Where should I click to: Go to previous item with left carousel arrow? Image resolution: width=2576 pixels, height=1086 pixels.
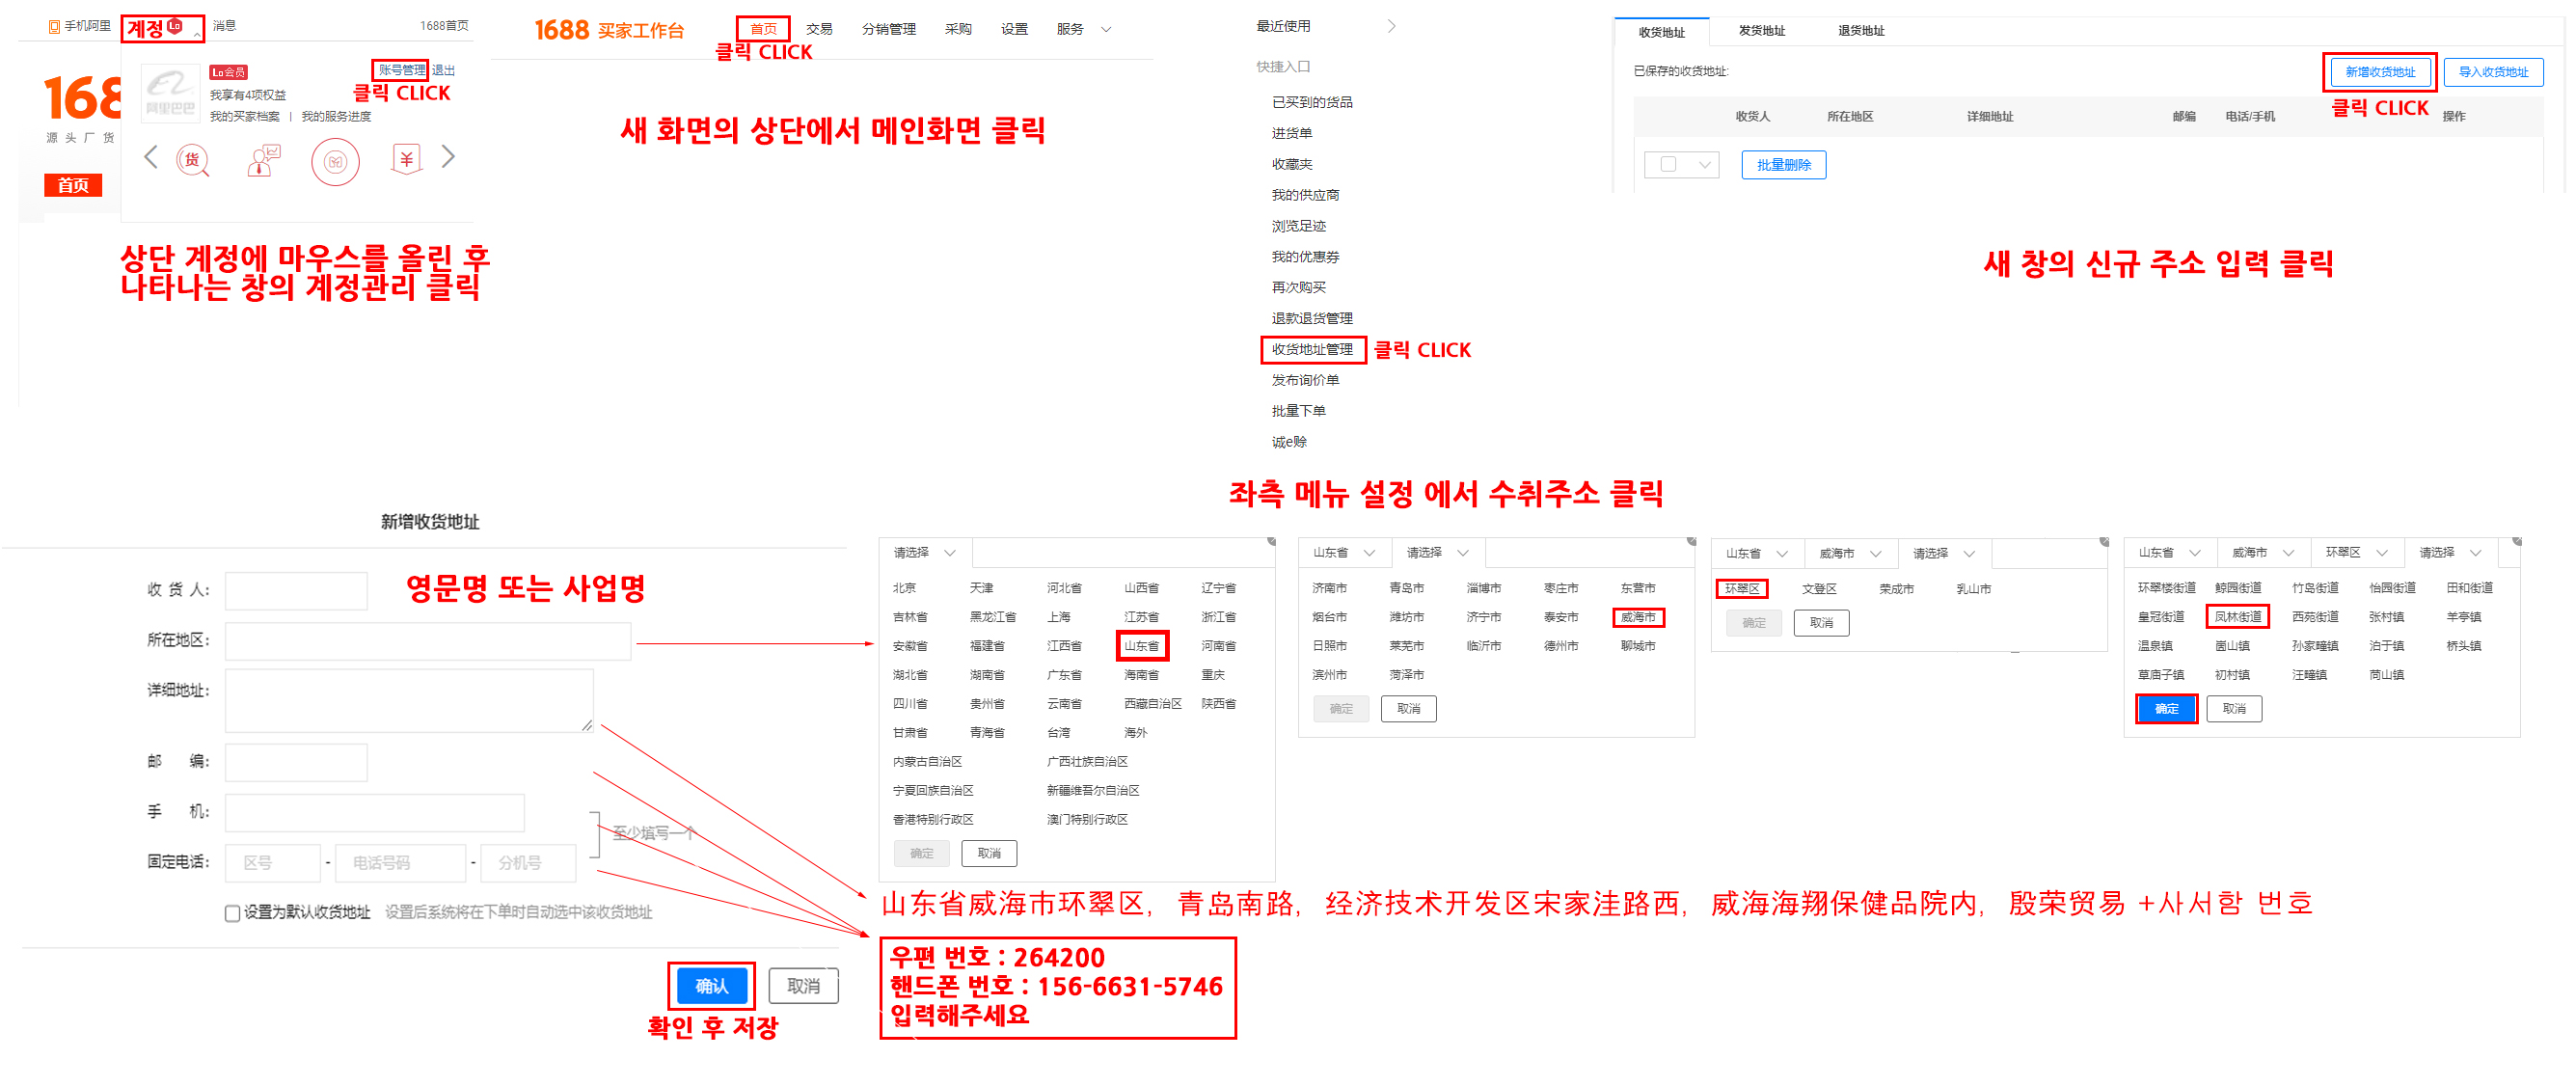point(151,157)
